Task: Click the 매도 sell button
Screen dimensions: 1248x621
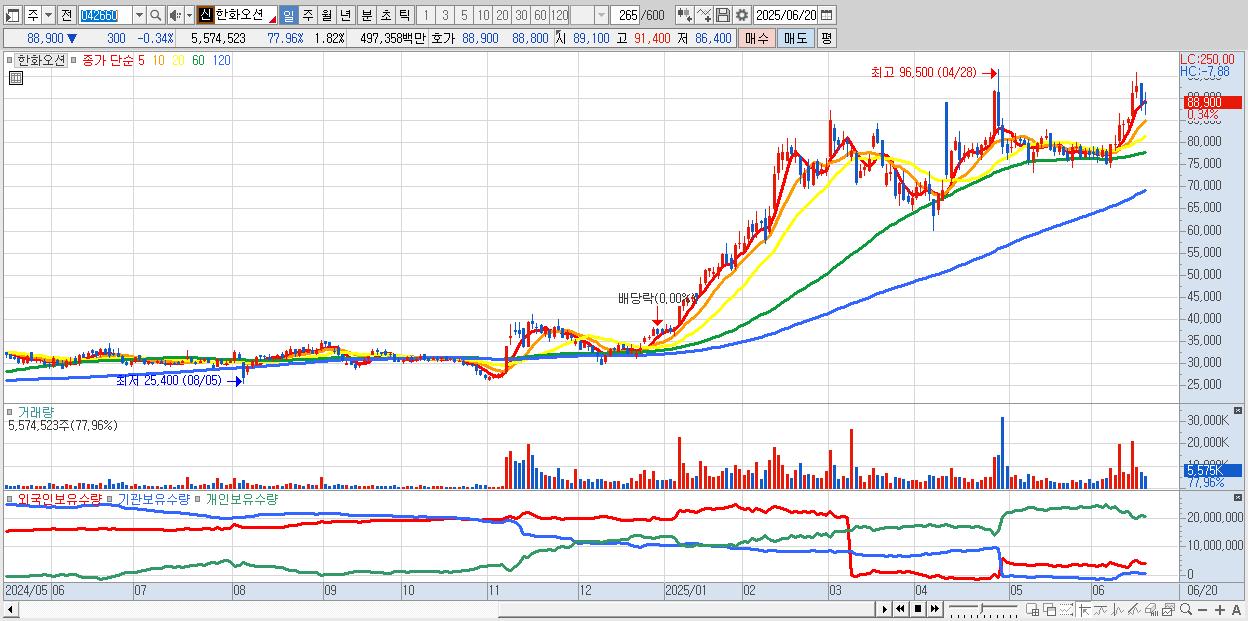Action: [795, 38]
